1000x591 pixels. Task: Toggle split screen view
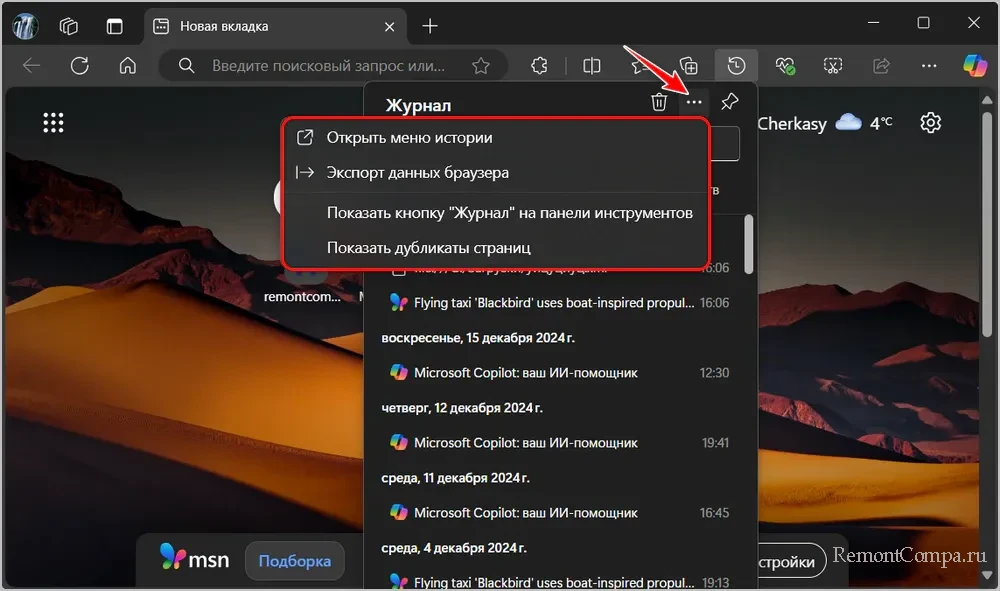[592, 65]
